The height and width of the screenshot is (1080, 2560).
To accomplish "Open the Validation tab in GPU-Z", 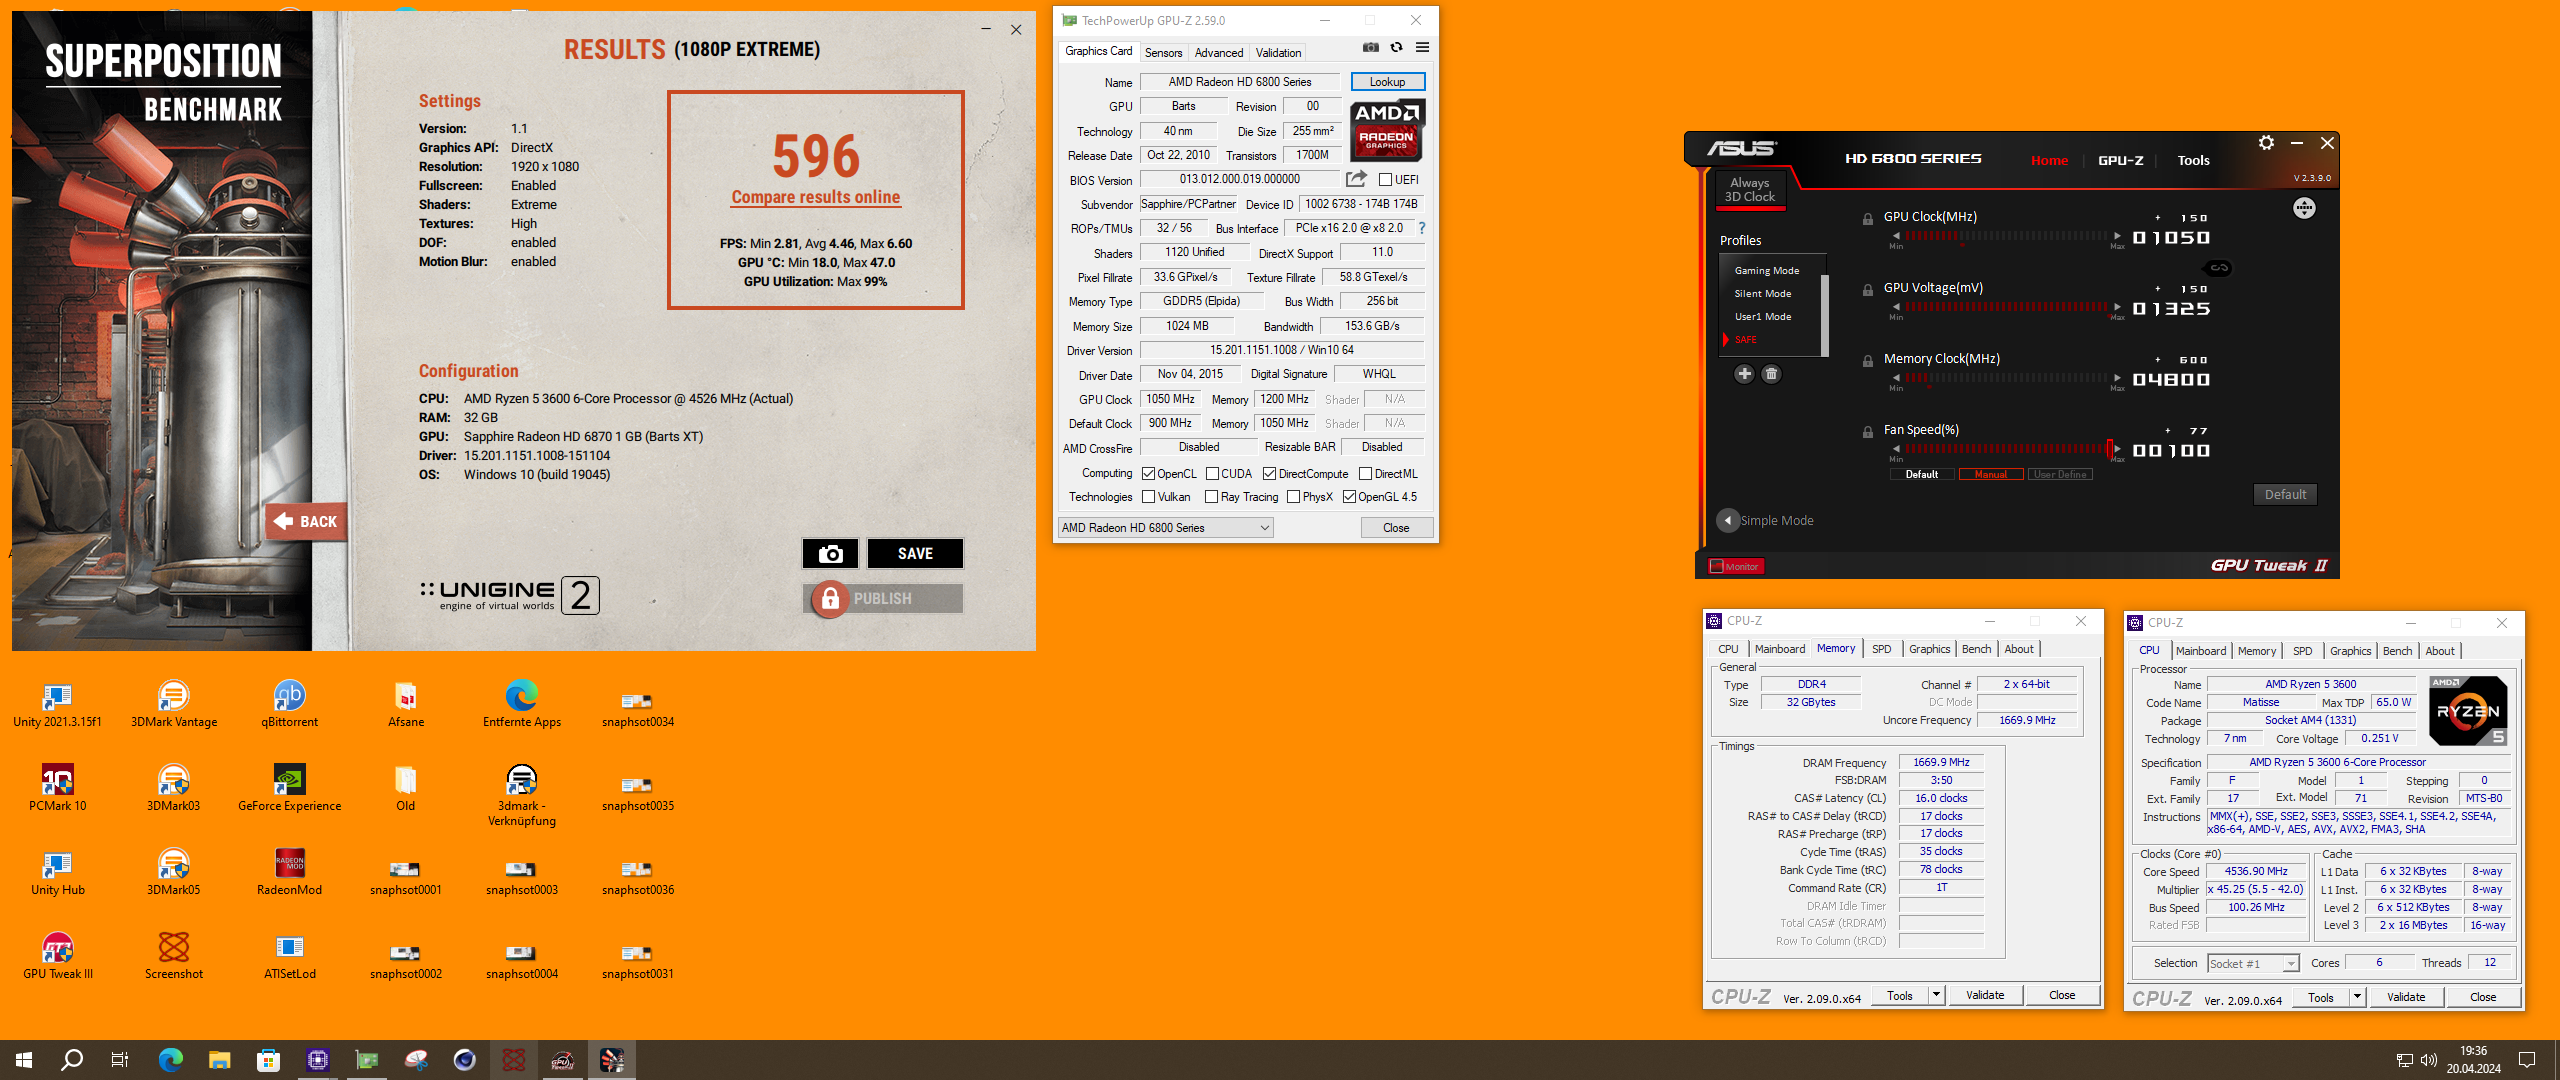I will pyautogui.click(x=1278, y=53).
